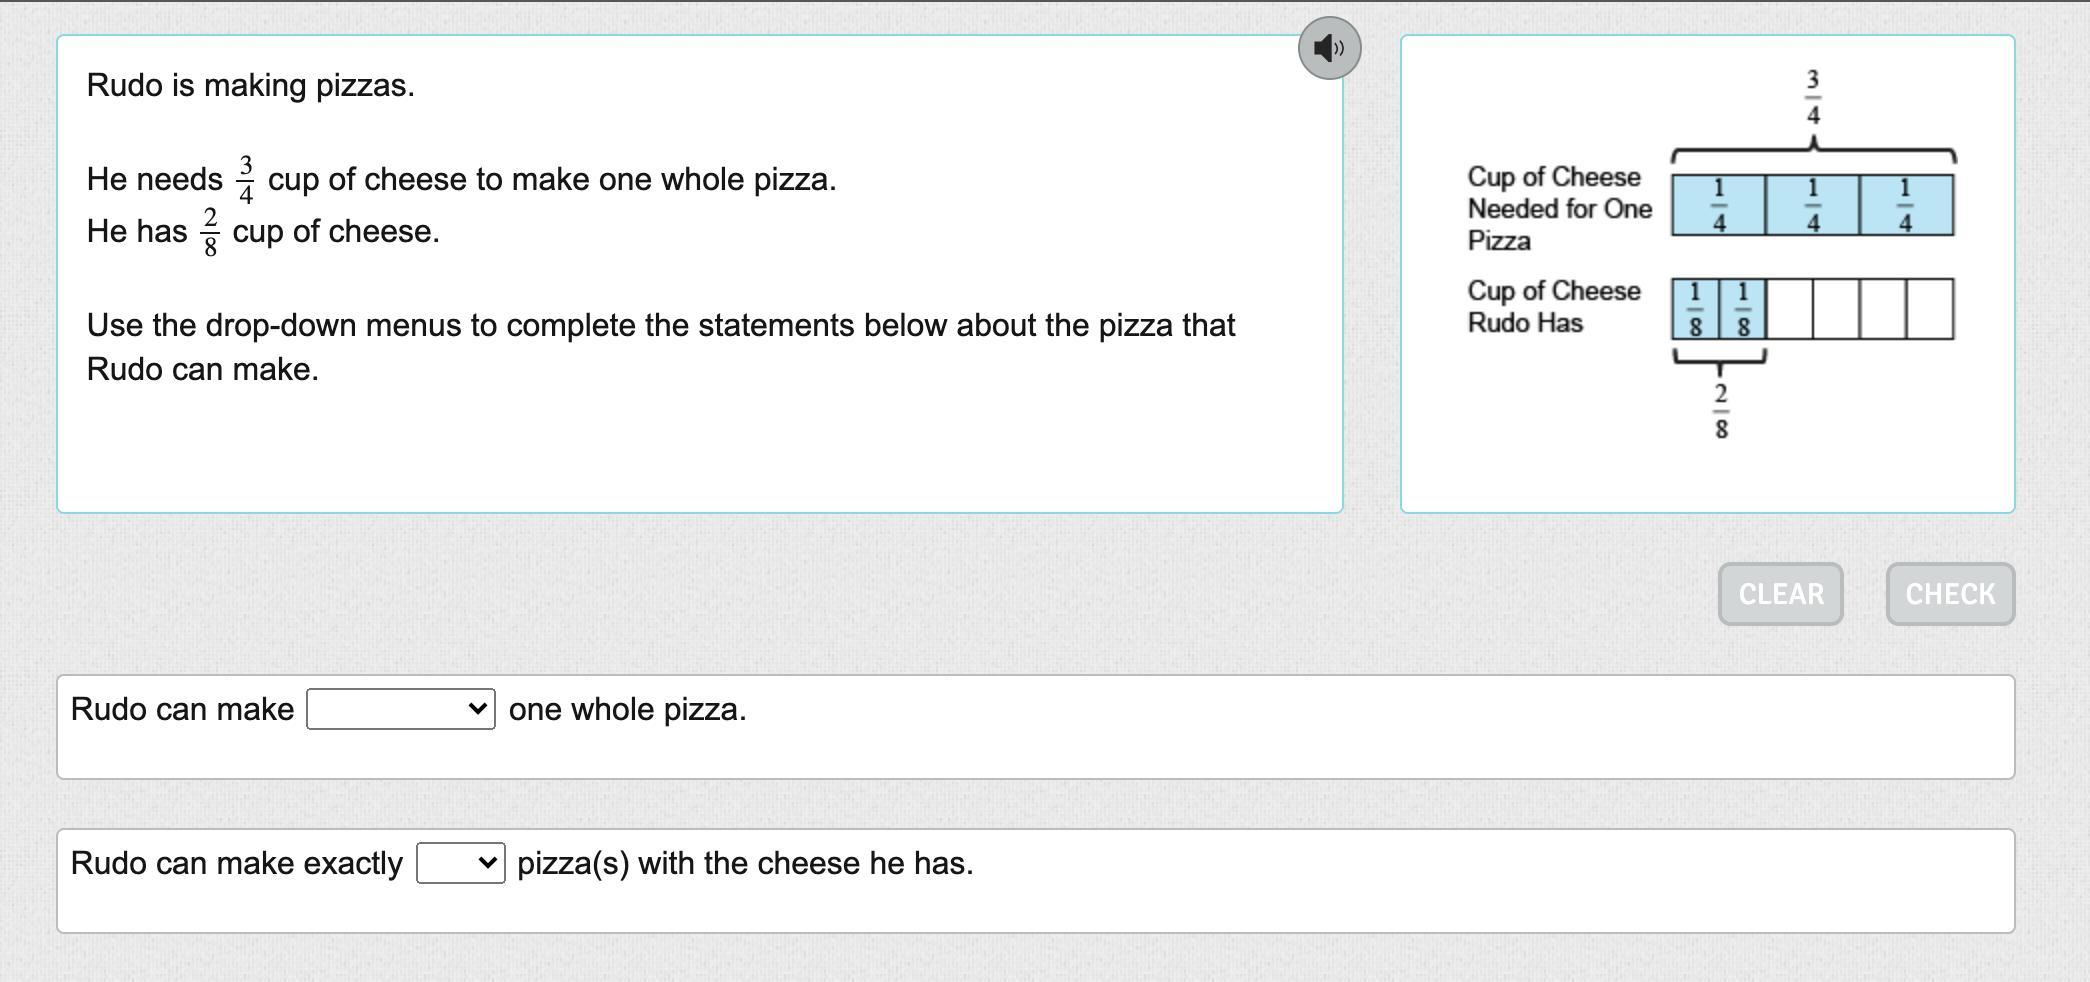Screen dimensions: 2090x982
Task: Click the "Cup of Cheese Needed for One Pizza" label
Action: pos(1559,208)
